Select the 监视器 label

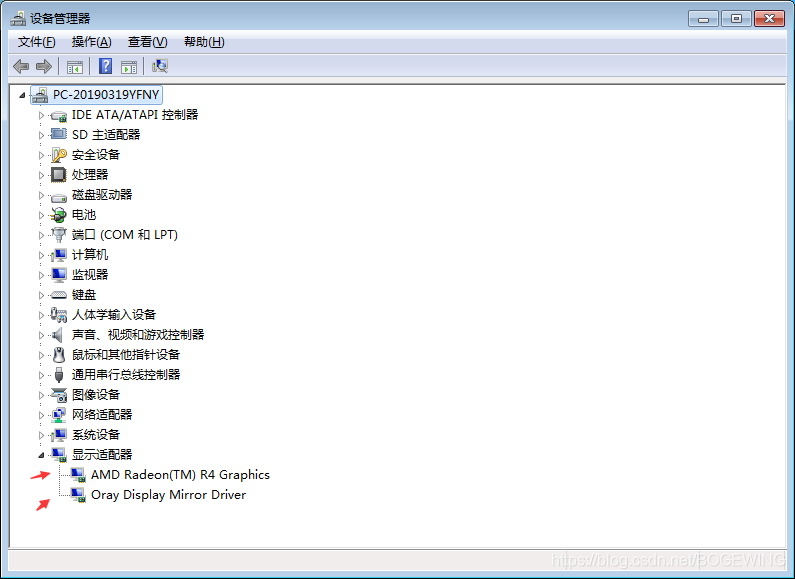point(90,275)
